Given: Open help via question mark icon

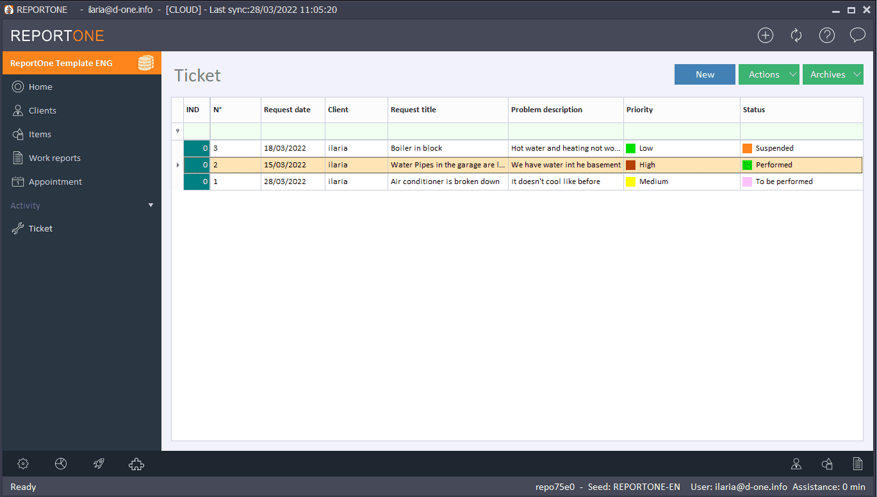Looking at the screenshot, I should tap(827, 35).
